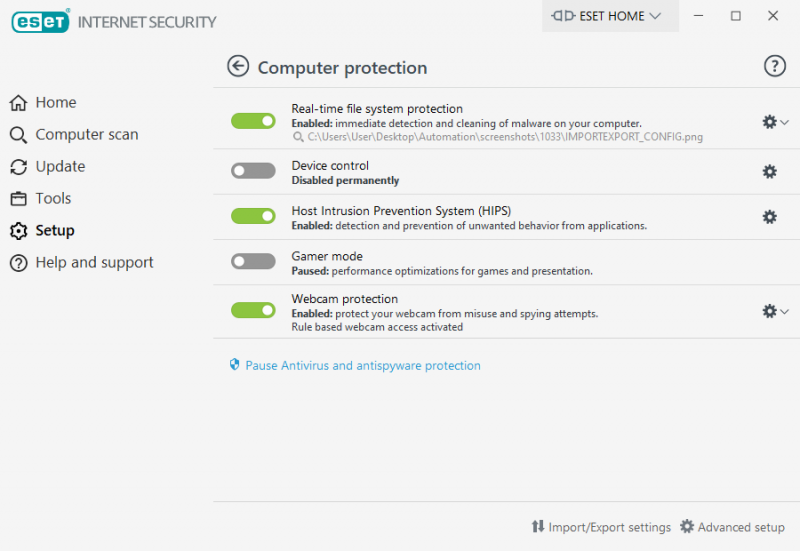This screenshot has height=551, width=800.
Task: Click the Tools briefcase icon
Action: point(18,199)
